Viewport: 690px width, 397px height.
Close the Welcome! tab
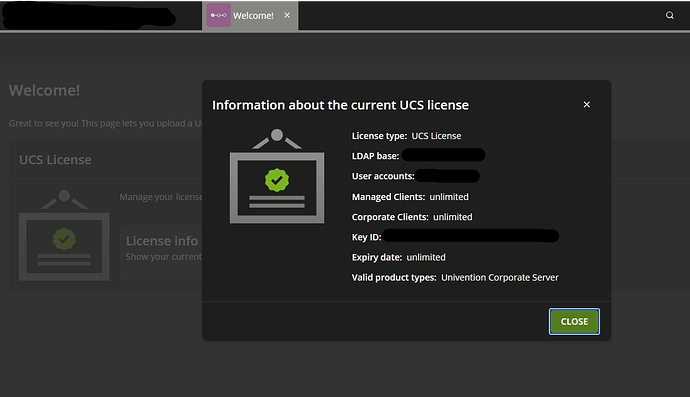pos(287,15)
